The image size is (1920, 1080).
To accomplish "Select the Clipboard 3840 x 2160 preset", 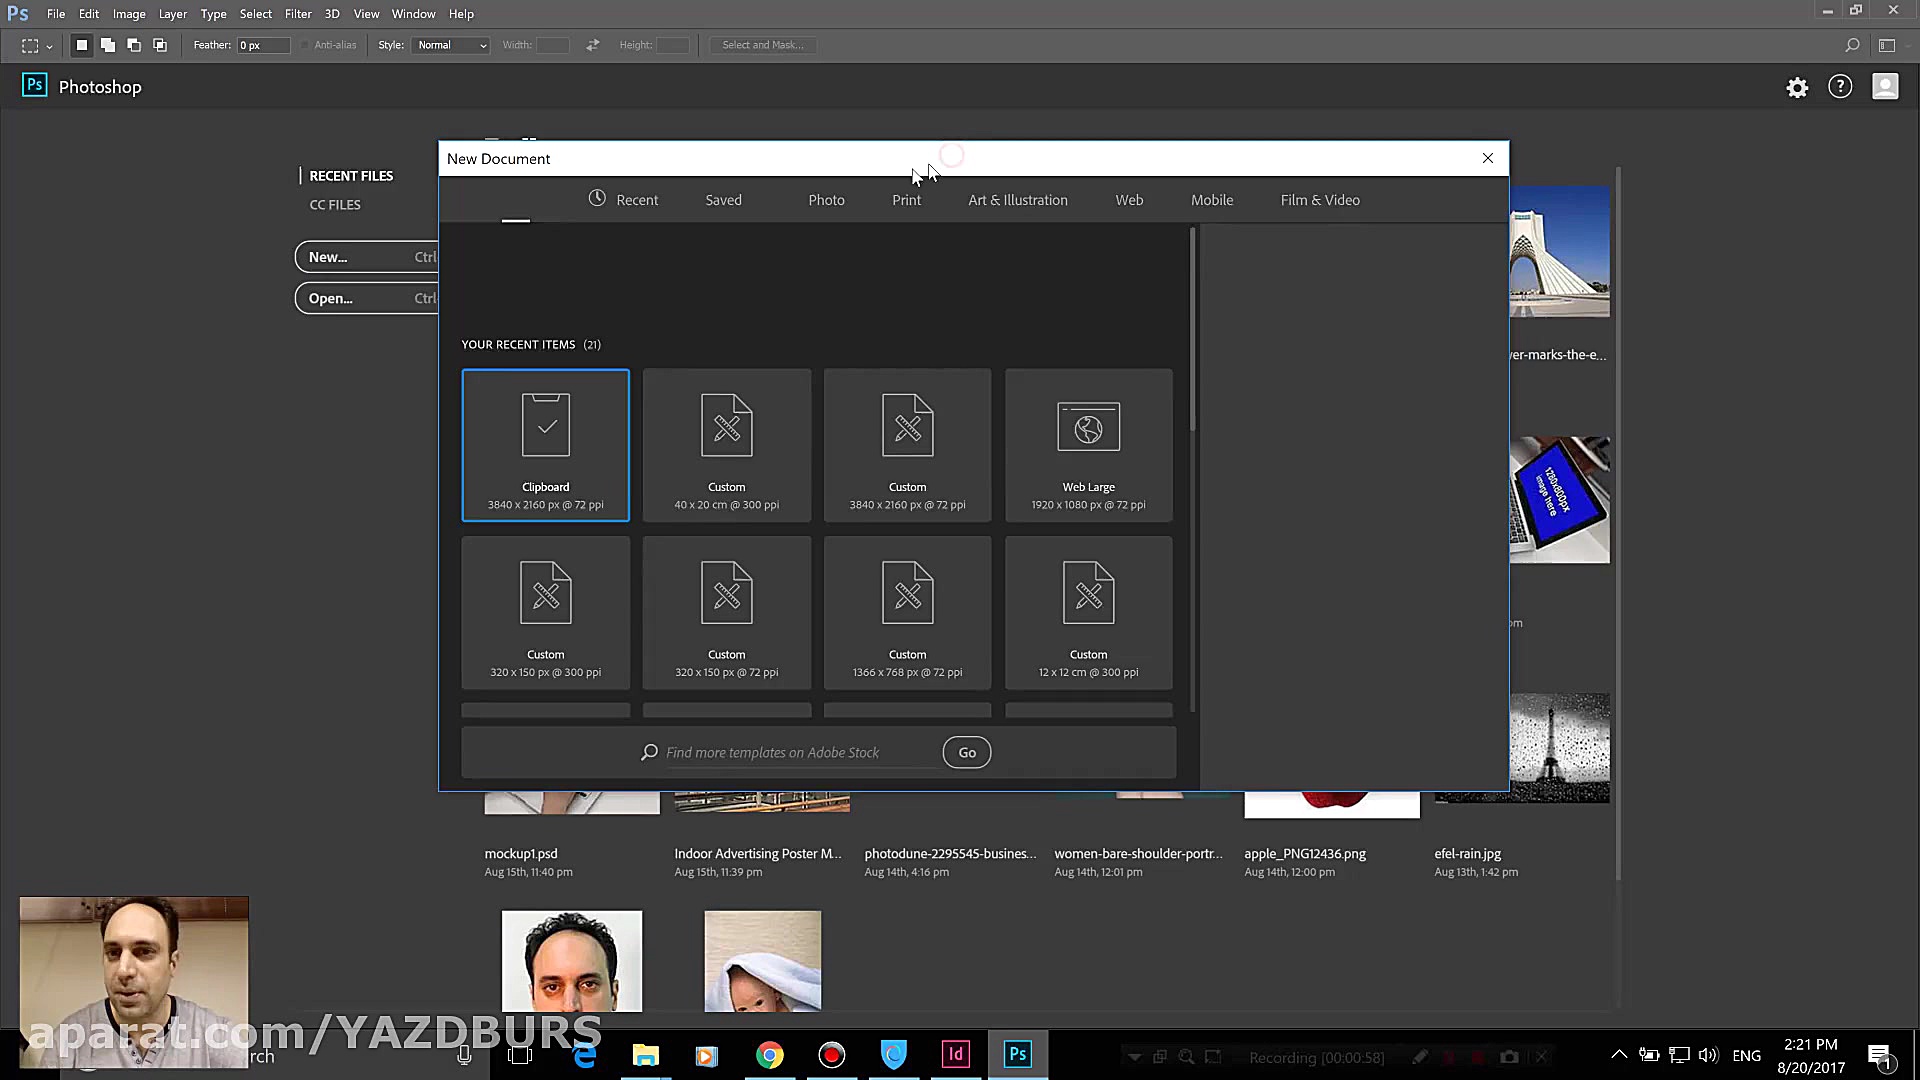I will (x=545, y=445).
